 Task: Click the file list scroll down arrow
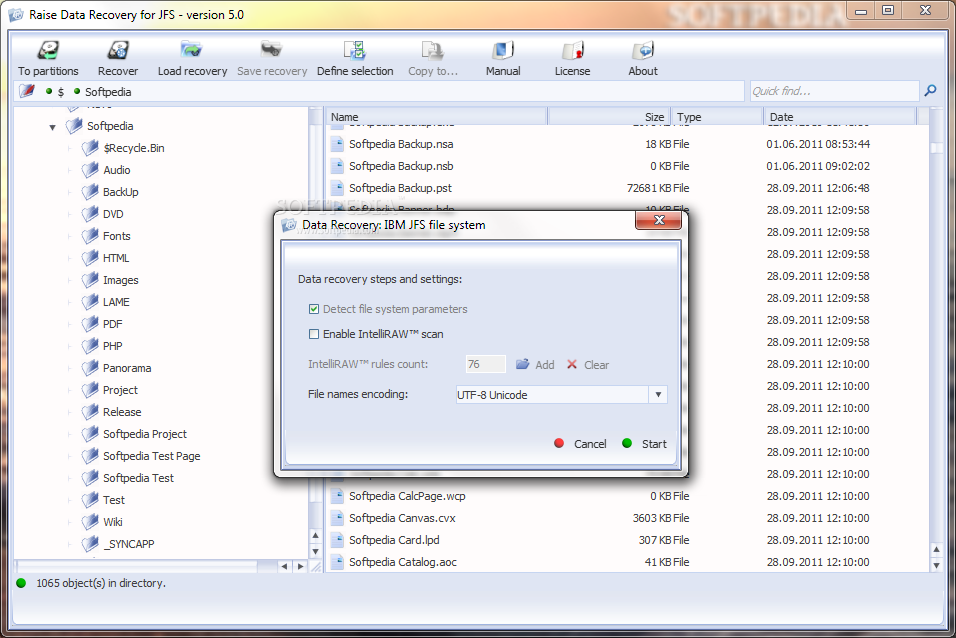pos(936,565)
